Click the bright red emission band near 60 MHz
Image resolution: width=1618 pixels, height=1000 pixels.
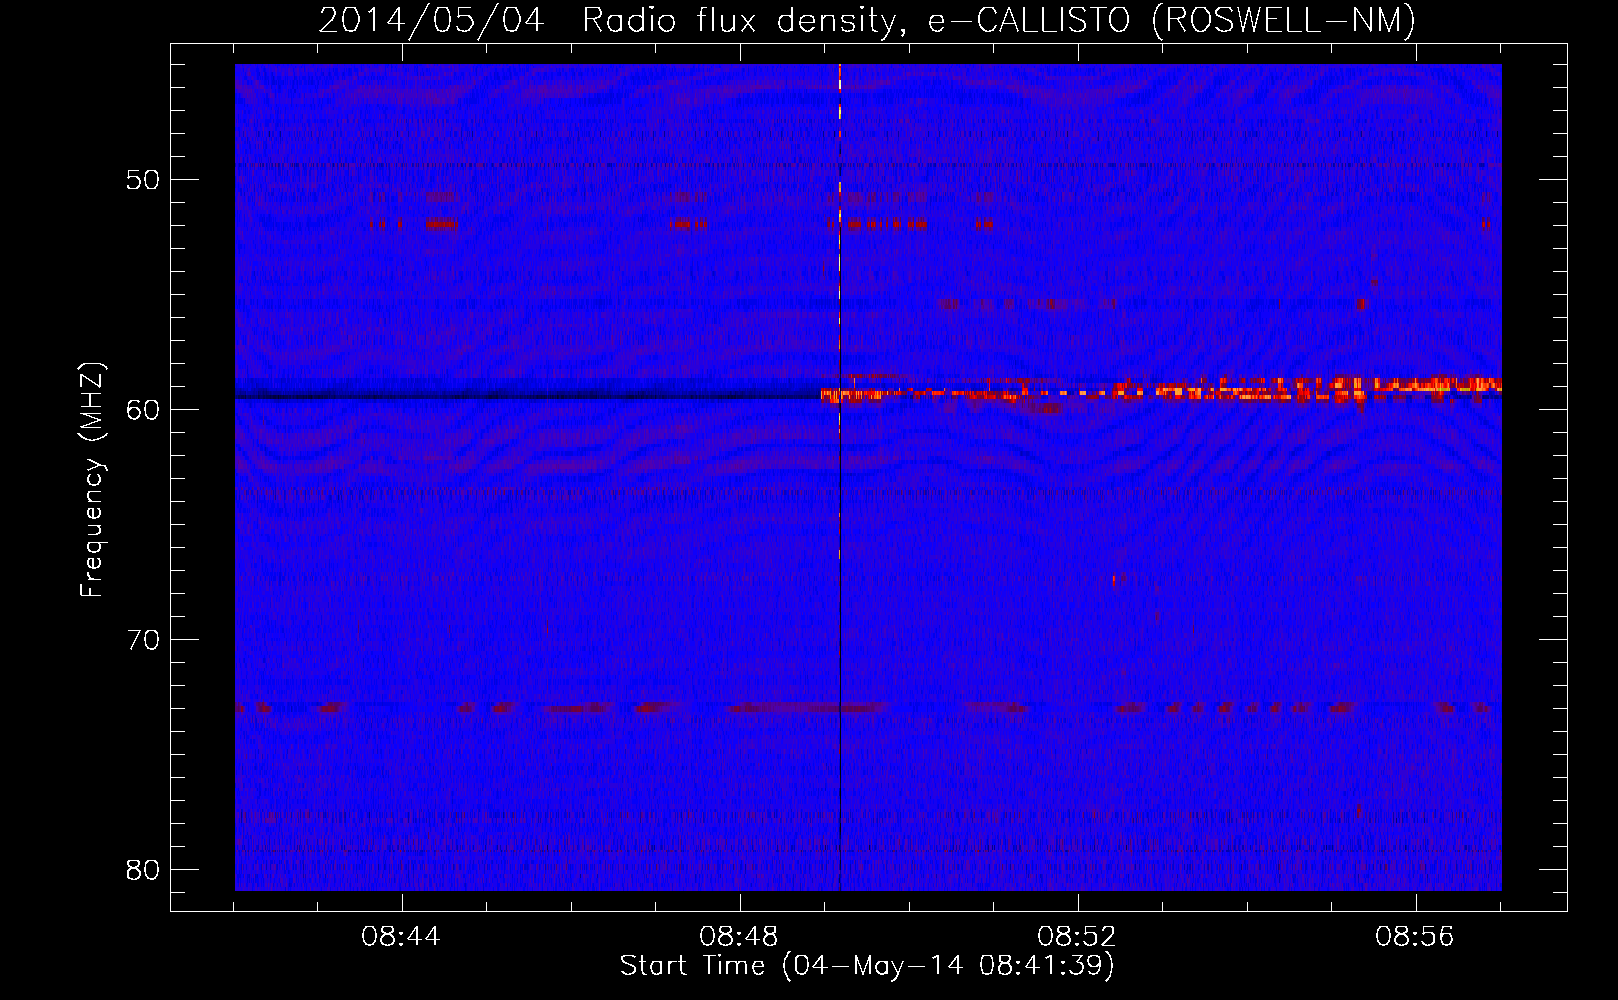pyautogui.click(x=1160, y=391)
